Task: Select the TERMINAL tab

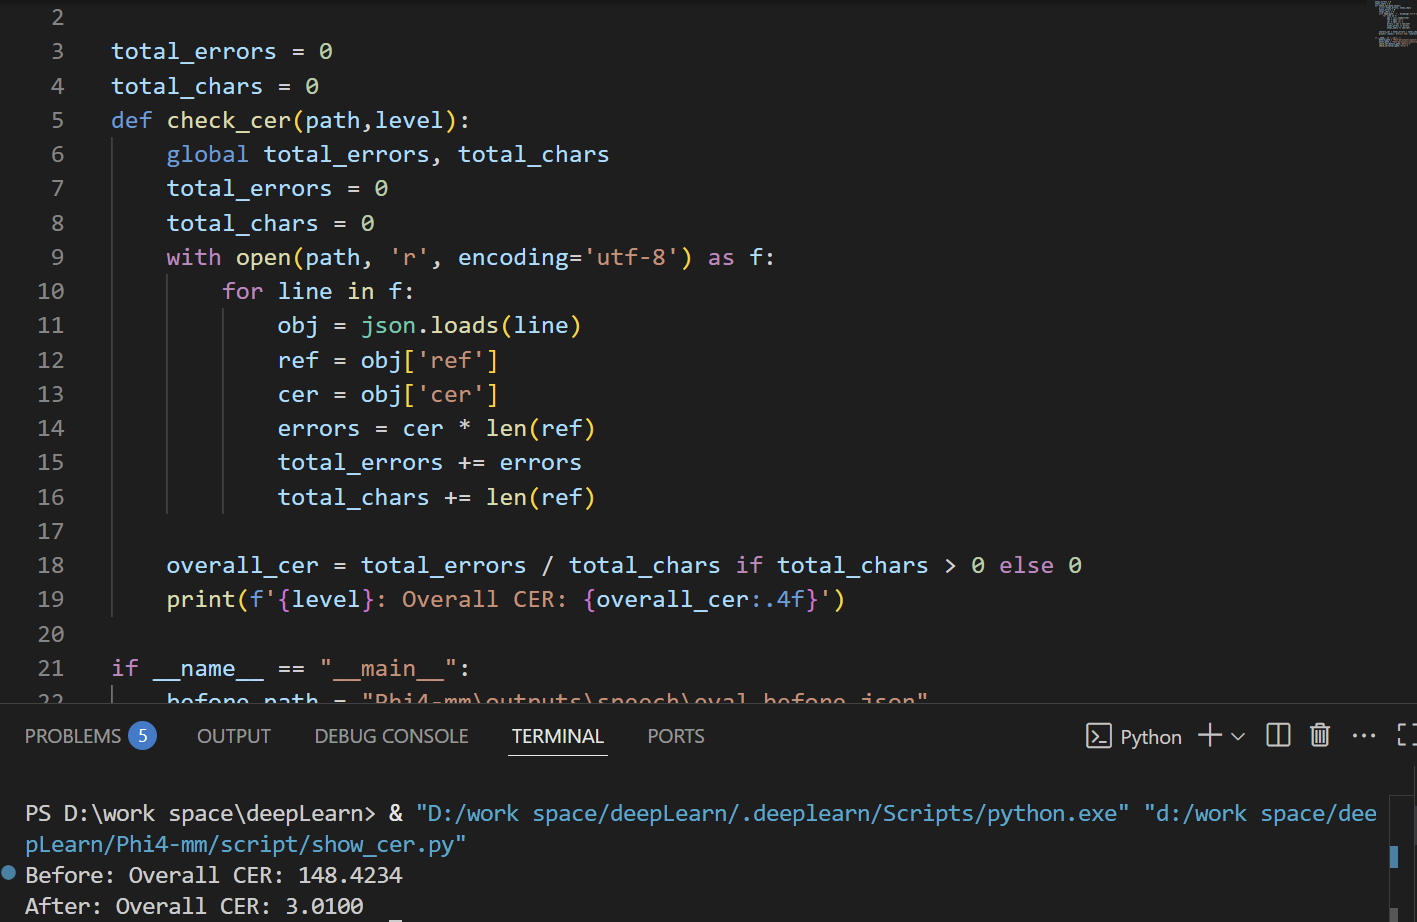Action: point(557,737)
